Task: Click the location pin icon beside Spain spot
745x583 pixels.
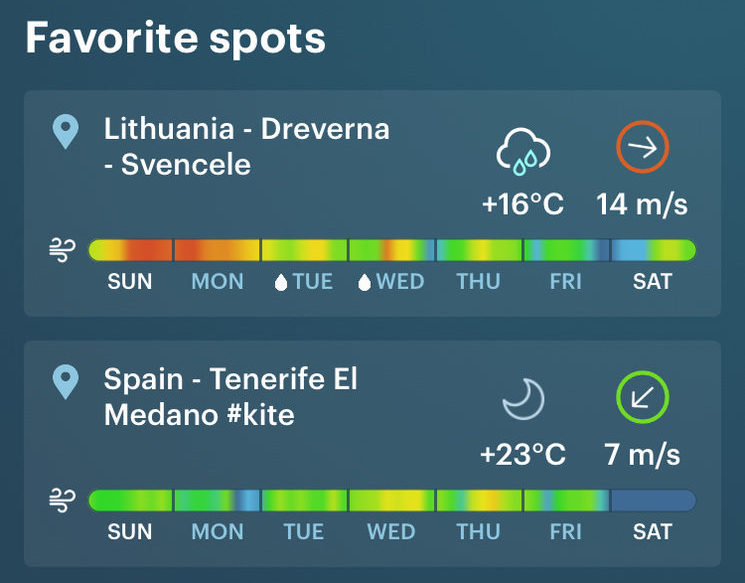Action: tap(66, 382)
